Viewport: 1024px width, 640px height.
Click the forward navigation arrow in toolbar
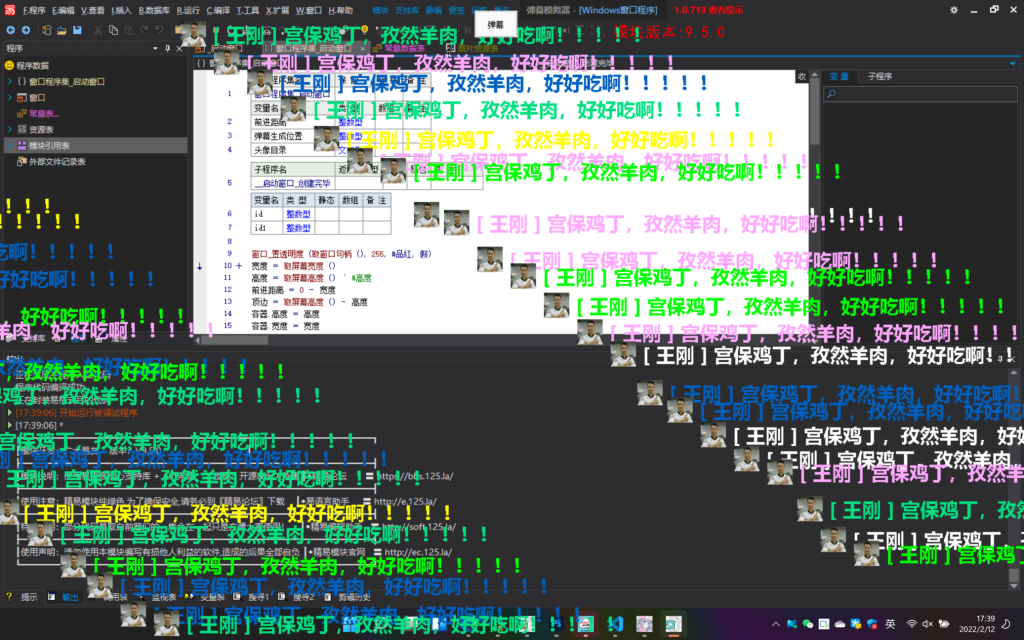[x=25, y=30]
